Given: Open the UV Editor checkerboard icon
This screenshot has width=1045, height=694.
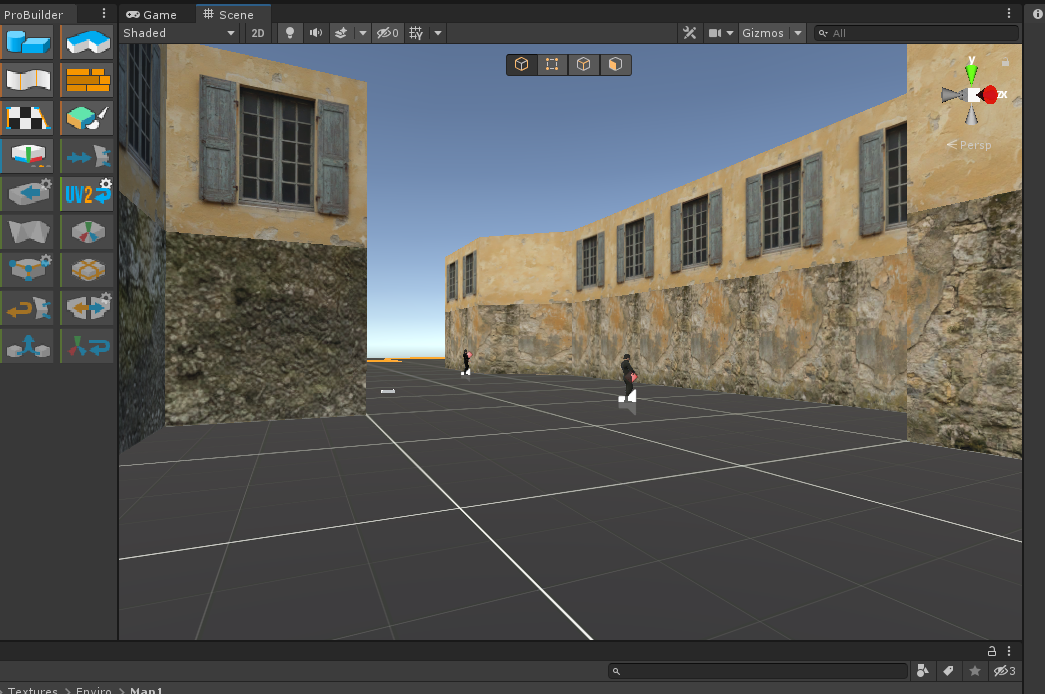Looking at the screenshot, I should (x=28, y=119).
